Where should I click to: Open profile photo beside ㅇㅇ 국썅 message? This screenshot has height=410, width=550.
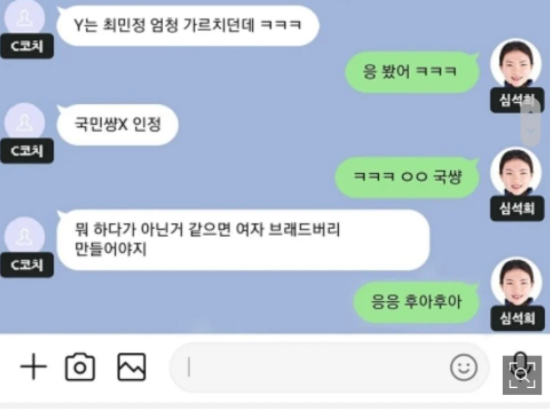click(516, 172)
